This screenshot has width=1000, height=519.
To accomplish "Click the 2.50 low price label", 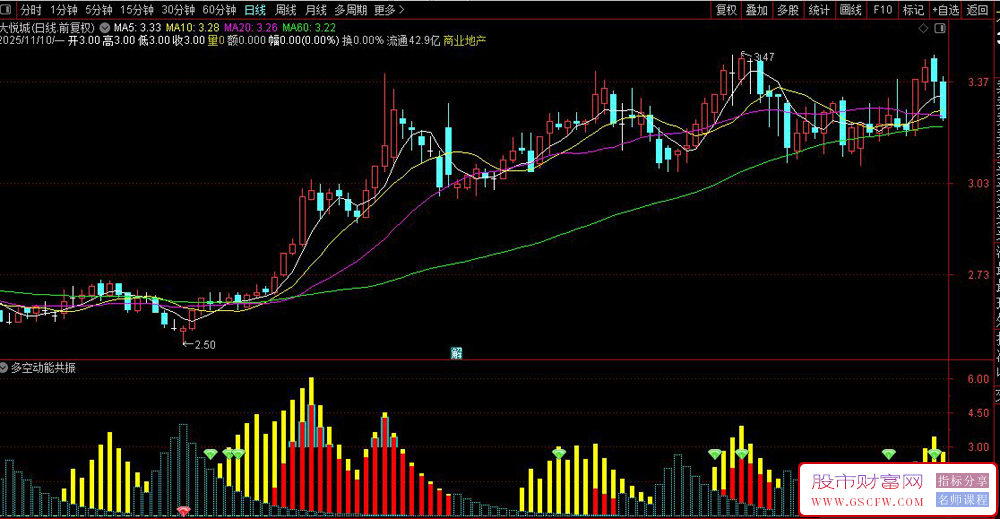I will point(205,344).
